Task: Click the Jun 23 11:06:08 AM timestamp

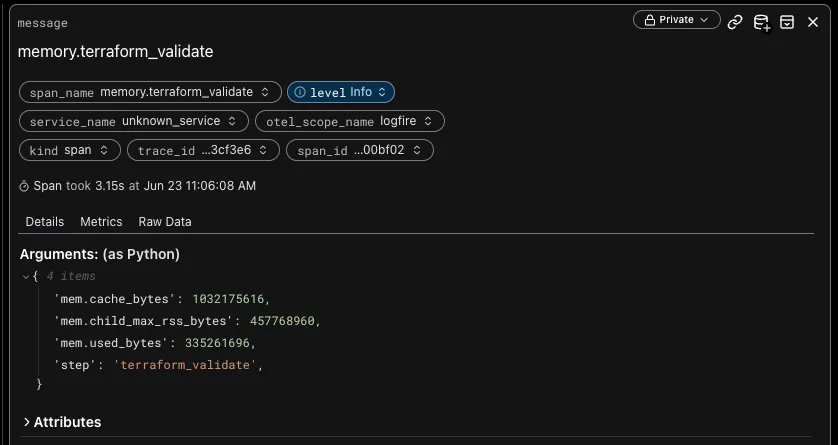Action: (x=200, y=186)
